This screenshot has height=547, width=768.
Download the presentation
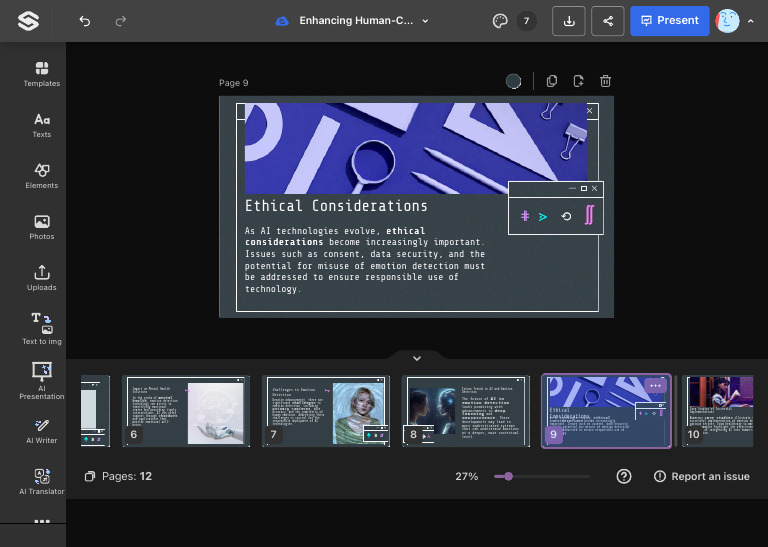tap(569, 21)
